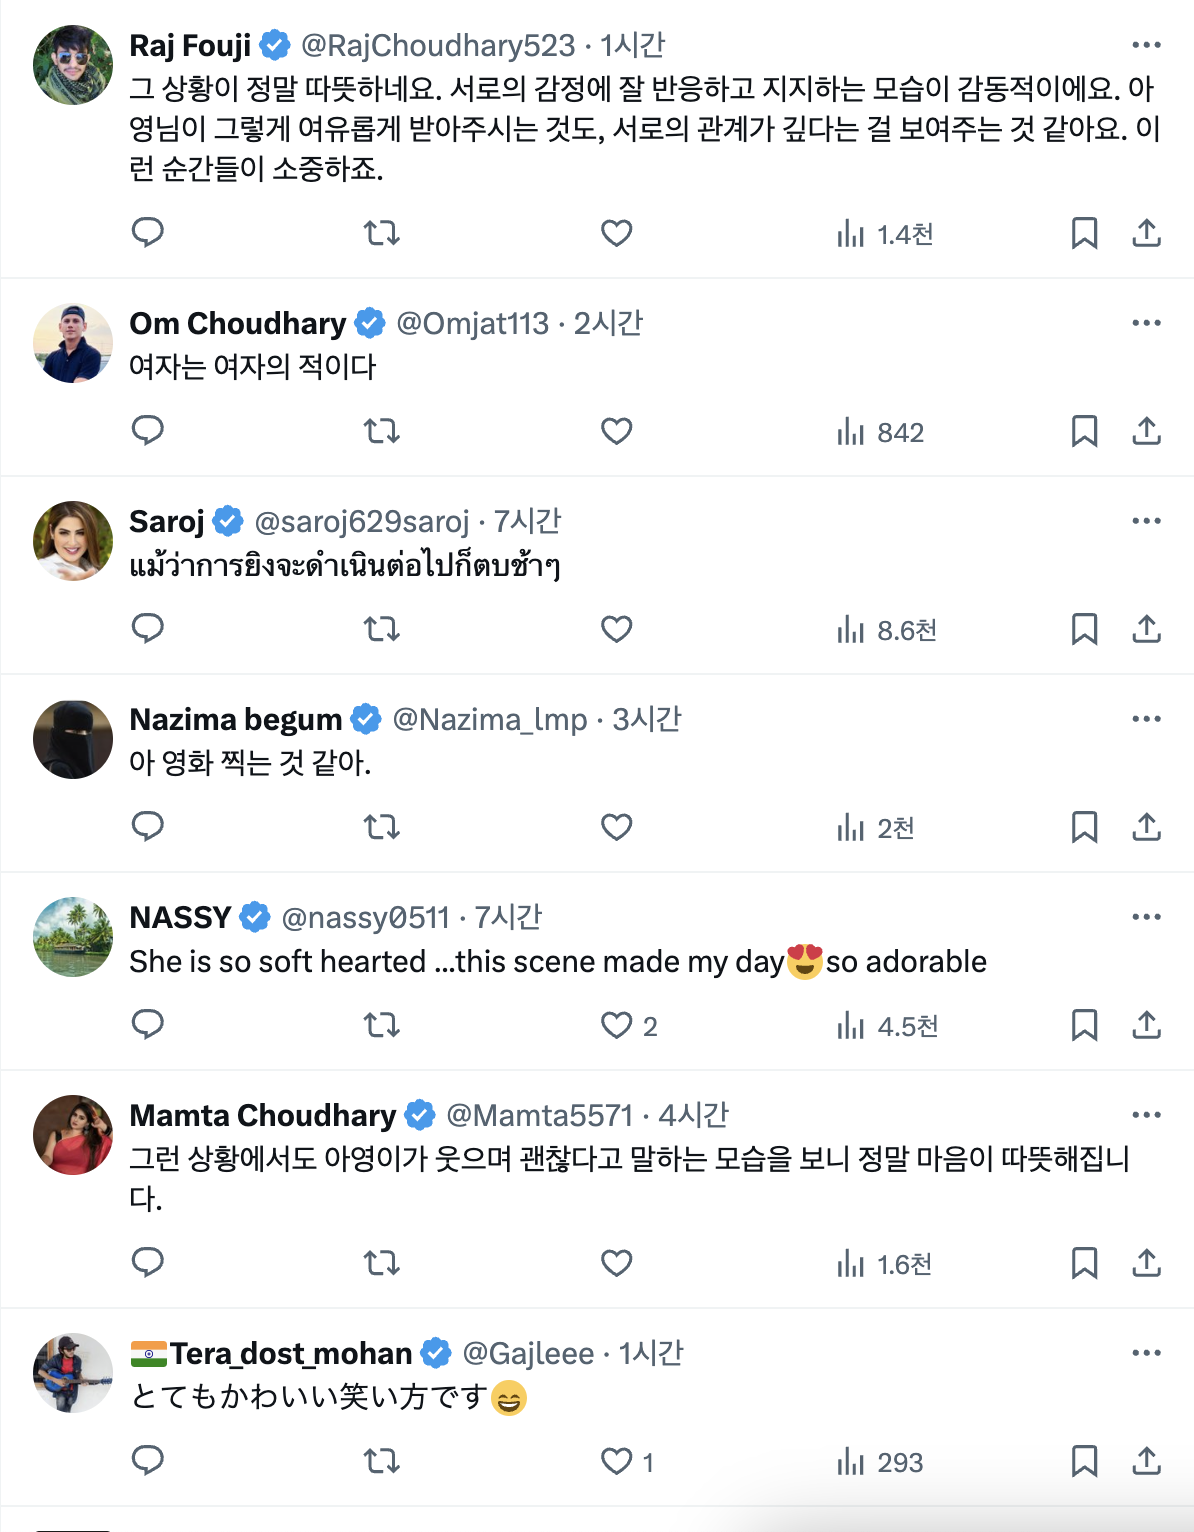Reply to Raj Fouji's tweet
The height and width of the screenshot is (1532, 1194).
pos(148,233)
